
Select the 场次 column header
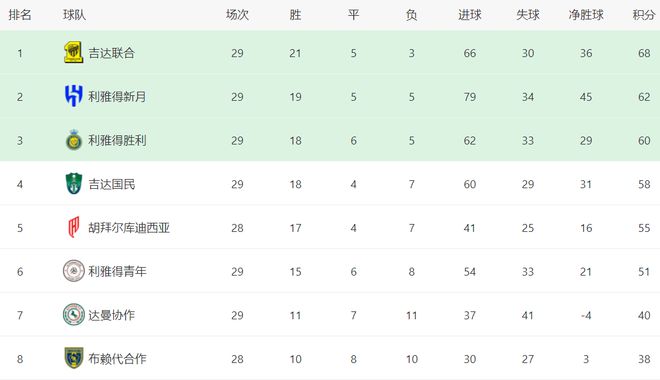pos(237,15)
